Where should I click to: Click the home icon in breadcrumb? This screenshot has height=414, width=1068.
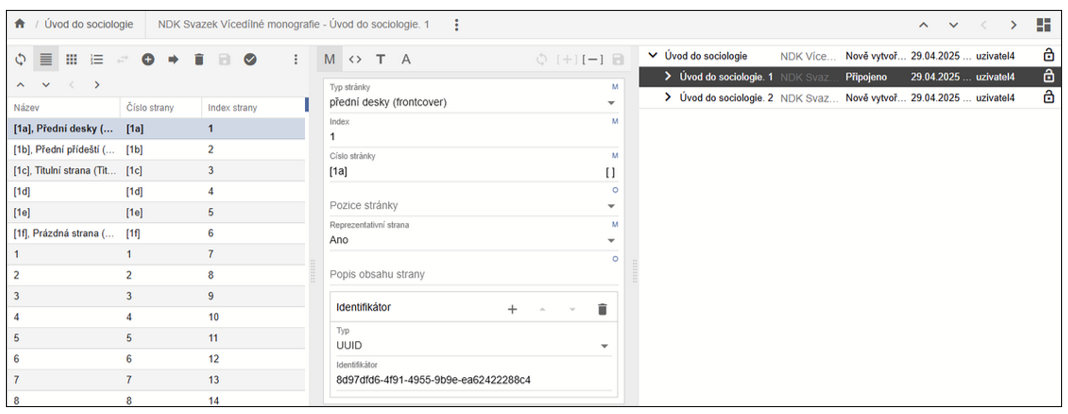click(x=19, y=24)
